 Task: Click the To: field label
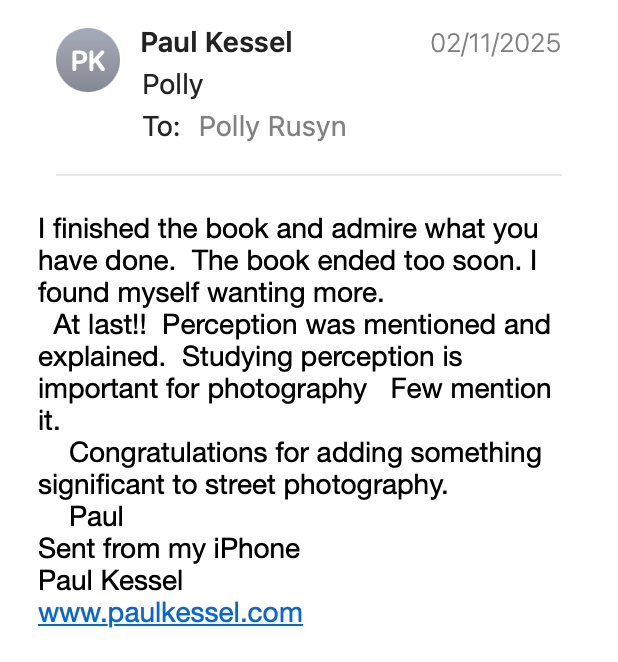coord(162,126)
